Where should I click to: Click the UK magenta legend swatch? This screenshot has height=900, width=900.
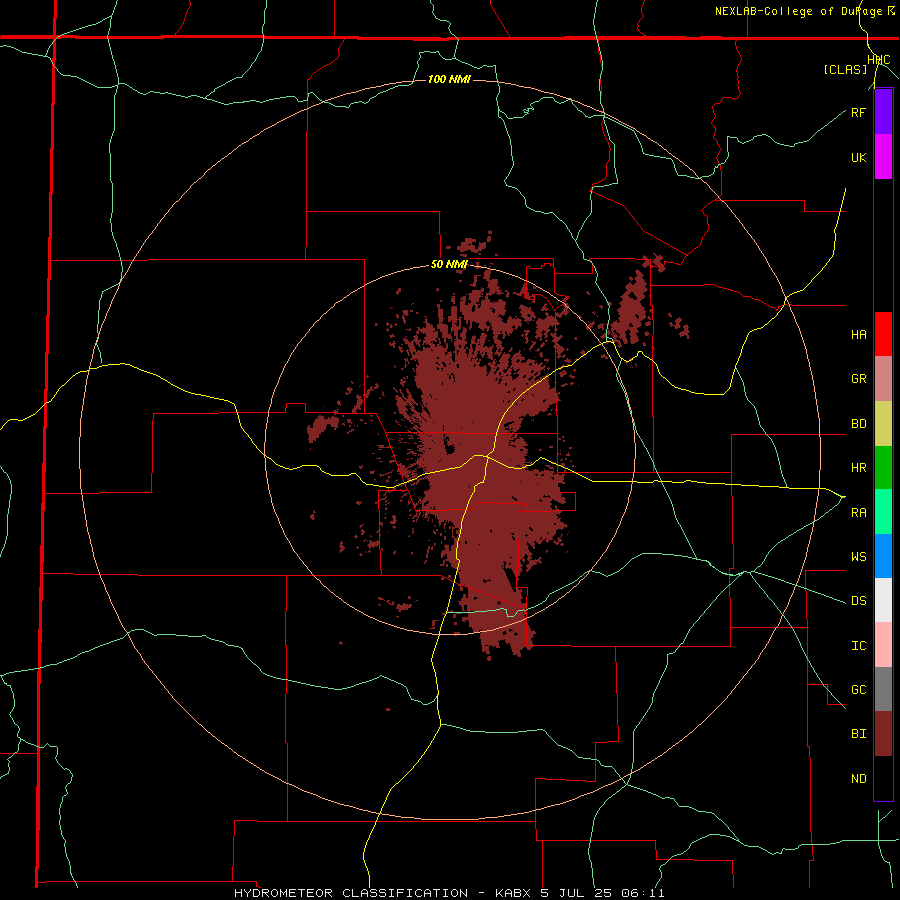pos(883,157)
